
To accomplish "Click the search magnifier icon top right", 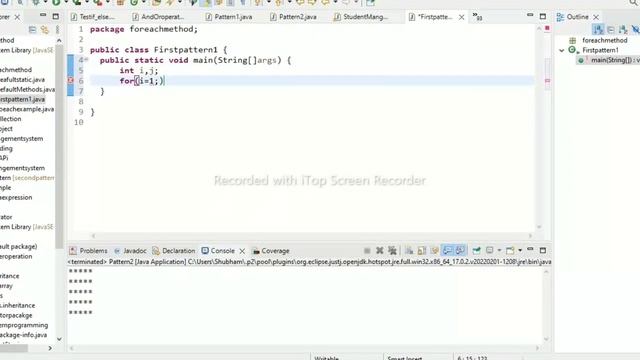I will coord(634,3).
